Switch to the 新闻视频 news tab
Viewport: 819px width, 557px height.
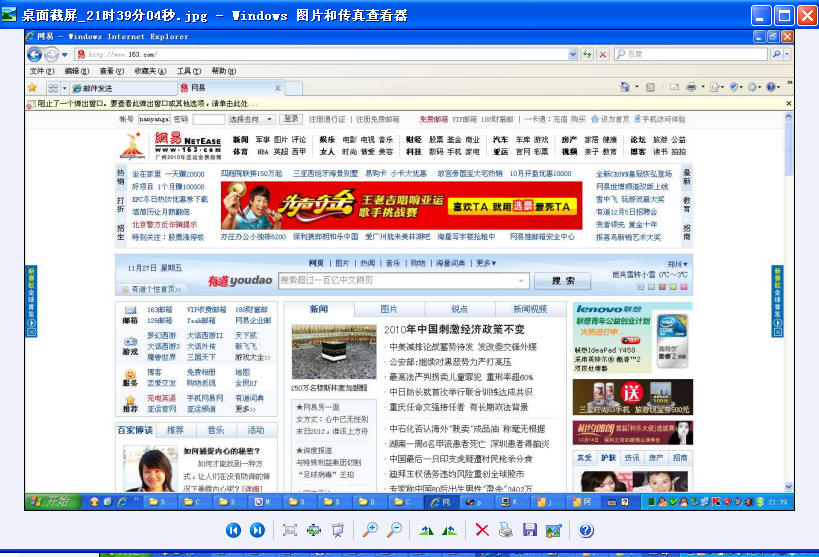[x=530, y=309]
